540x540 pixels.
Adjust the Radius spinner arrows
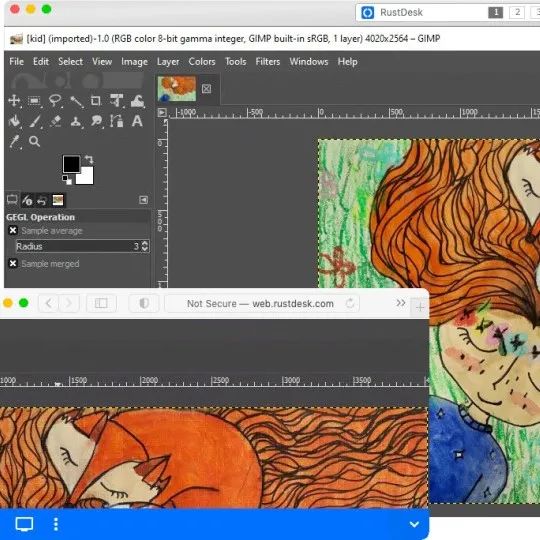pos(145,246)
